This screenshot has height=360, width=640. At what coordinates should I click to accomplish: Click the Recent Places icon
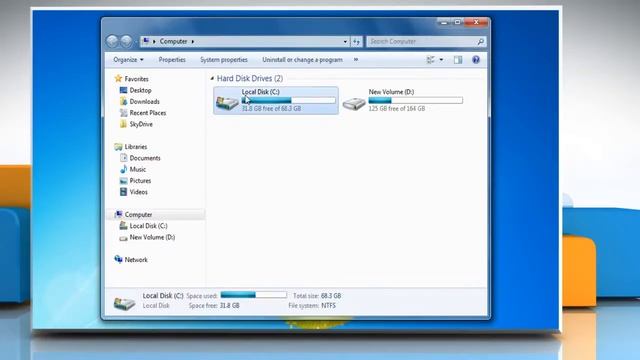click(123, 113)
